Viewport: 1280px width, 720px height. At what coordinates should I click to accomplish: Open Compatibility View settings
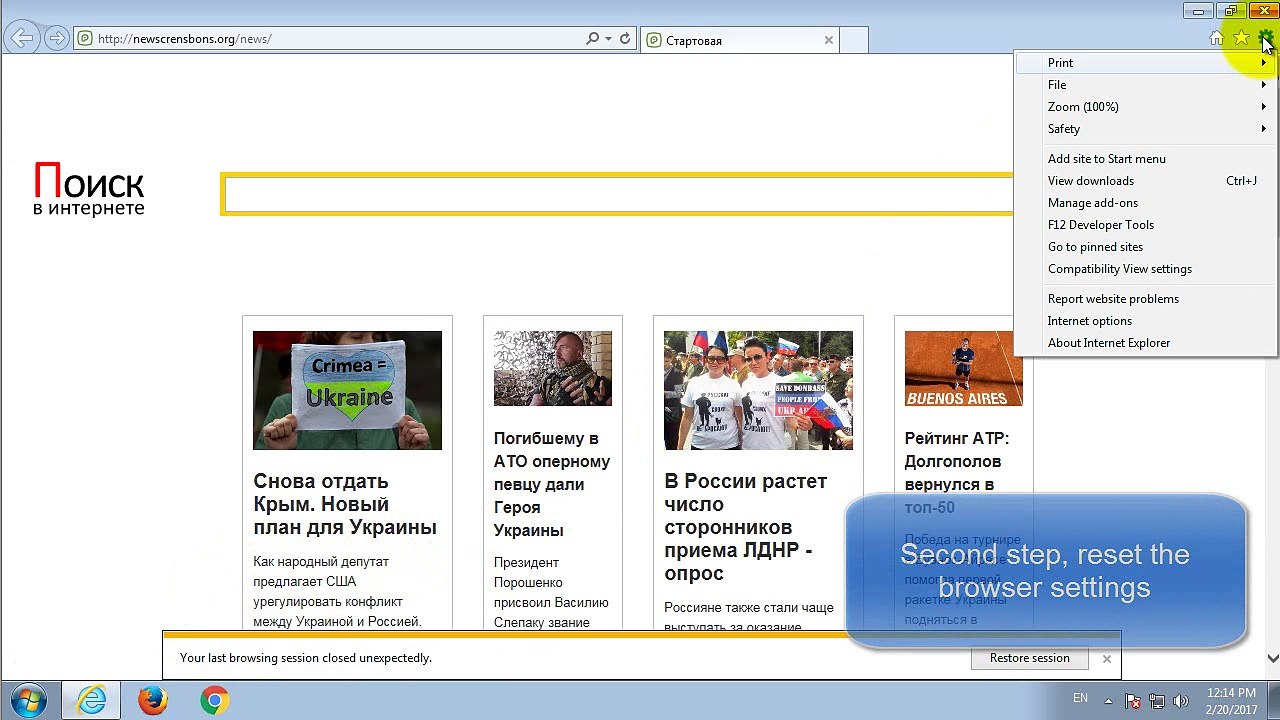point(1146,268)
